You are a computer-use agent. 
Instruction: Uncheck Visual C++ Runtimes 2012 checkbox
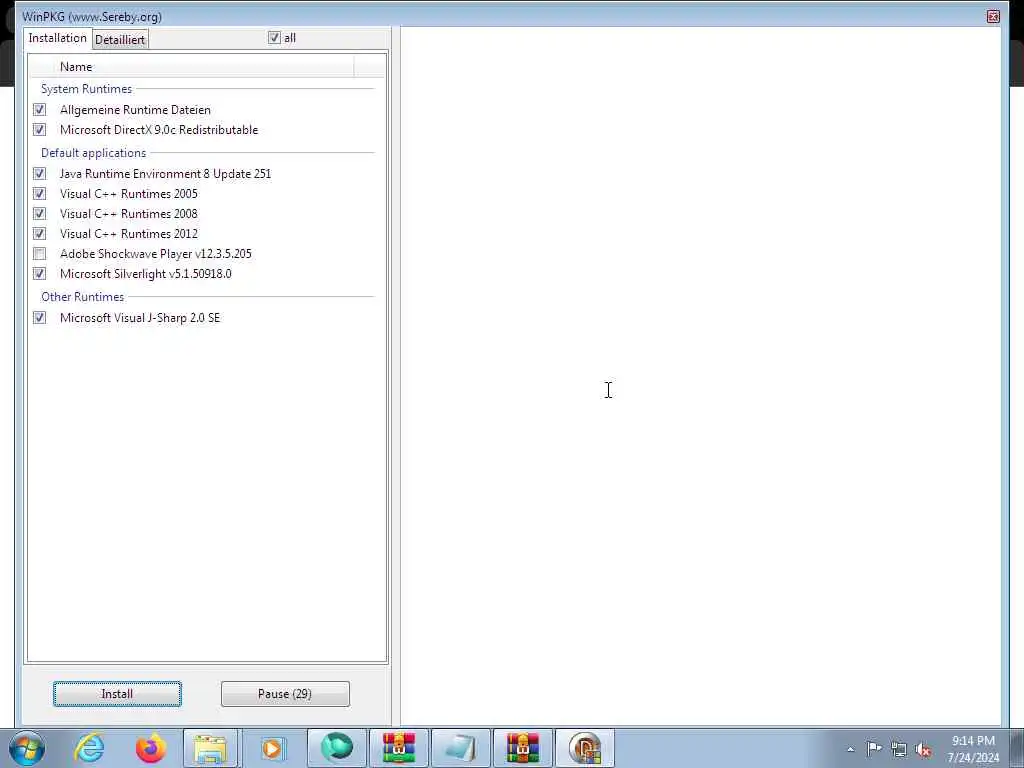coord(40,234)
